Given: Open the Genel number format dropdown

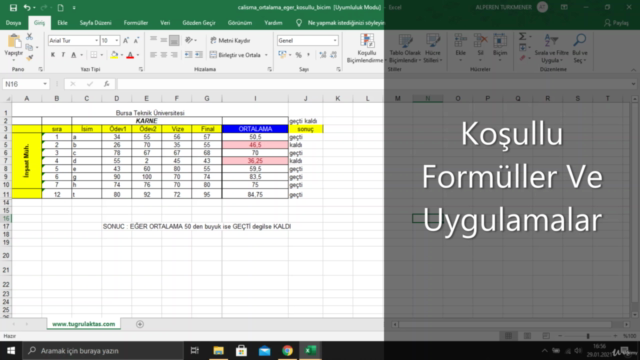Looking at the screenshot, I should tap(335, 40).
